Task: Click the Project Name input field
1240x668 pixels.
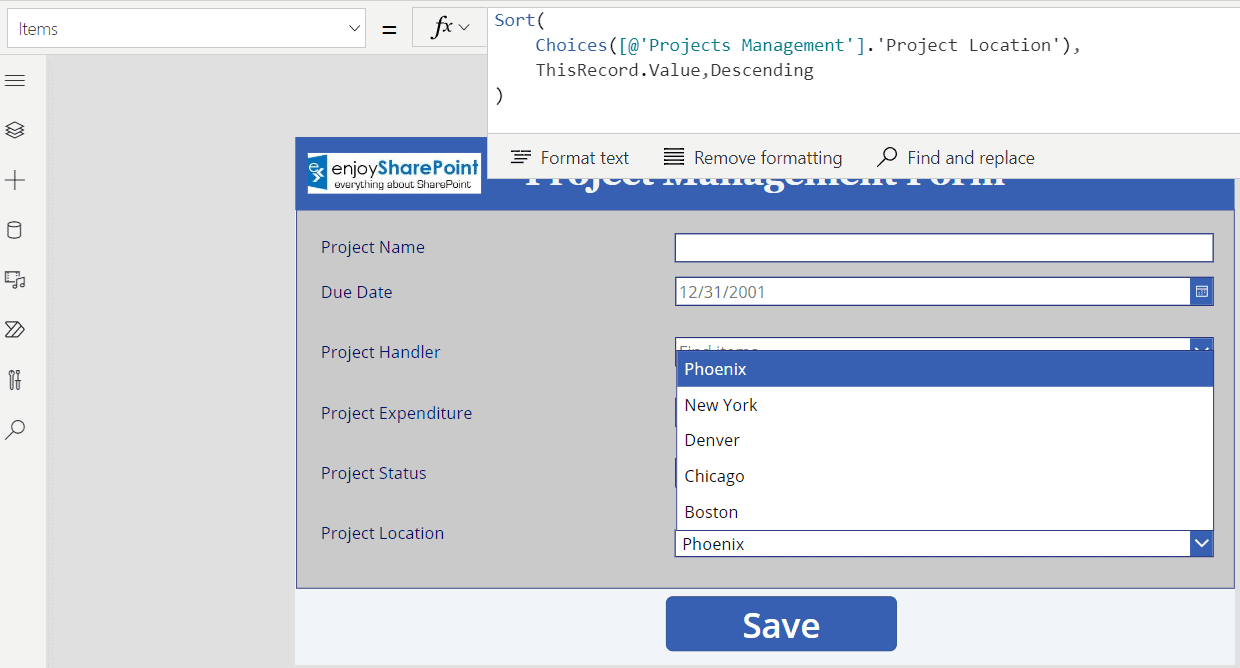Action: coord(943,247)
